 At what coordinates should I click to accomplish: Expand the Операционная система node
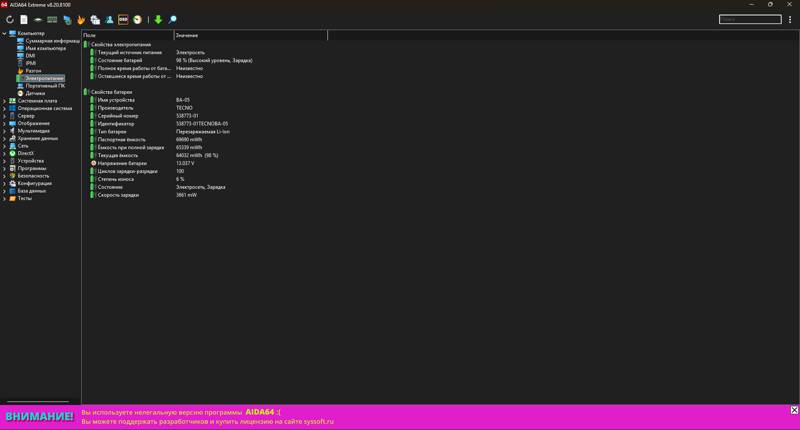tap(4, 108)
